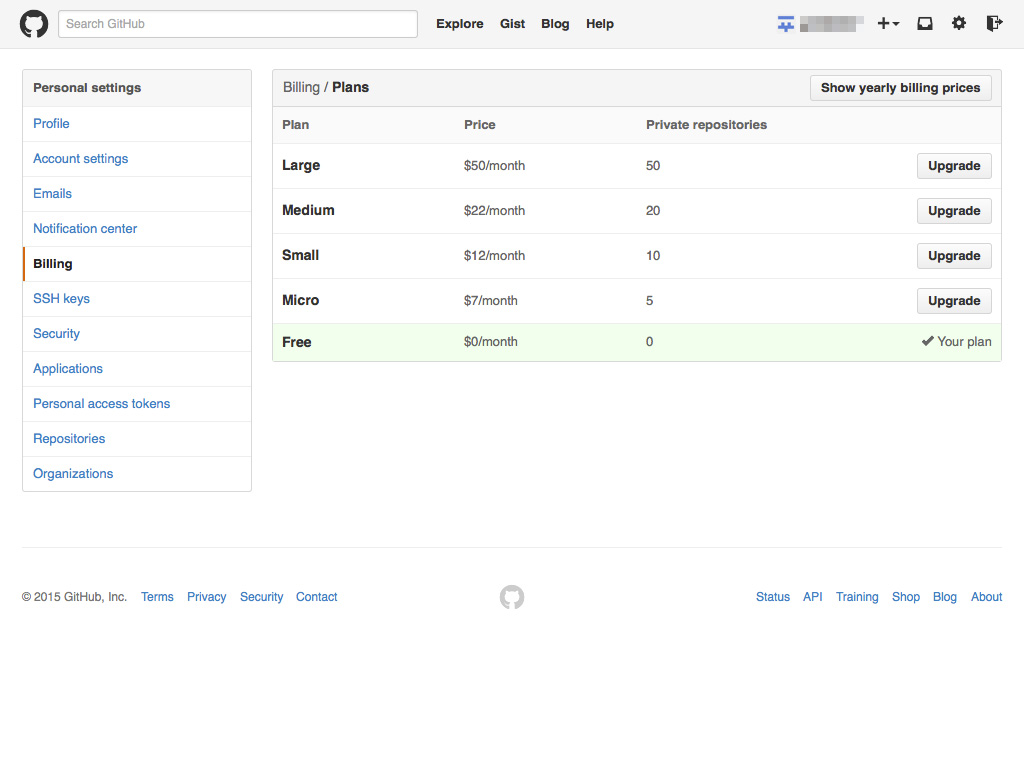Open settings via the gear icon

tap(959, 24)
